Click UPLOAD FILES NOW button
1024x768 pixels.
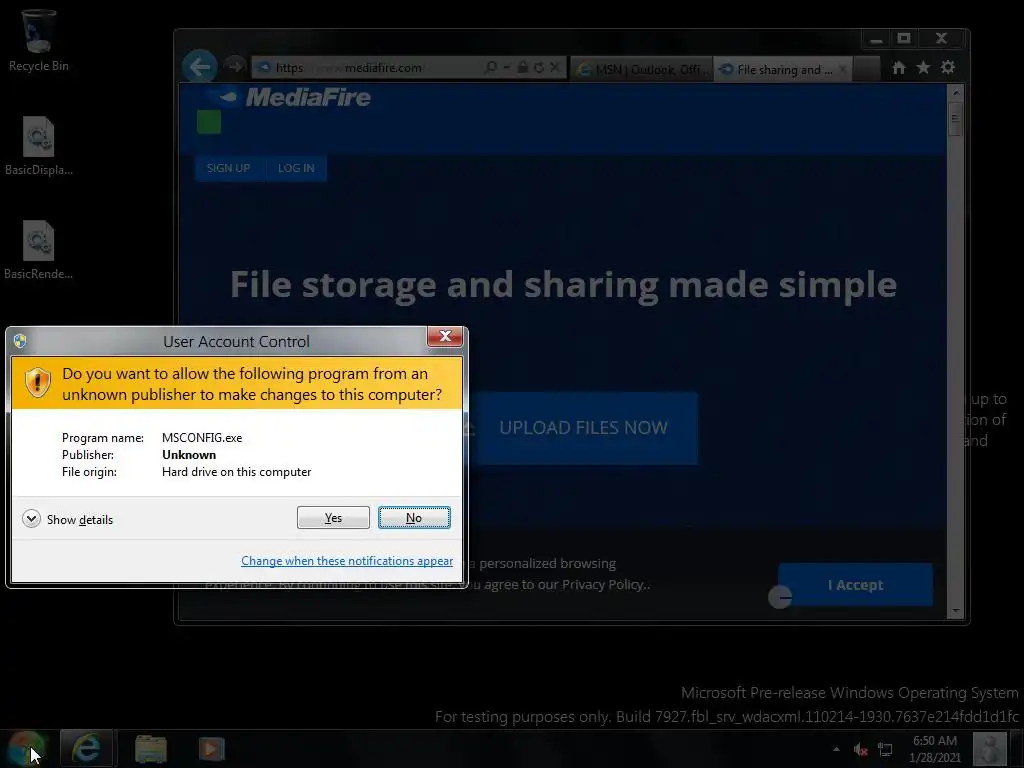click(583, 428)
